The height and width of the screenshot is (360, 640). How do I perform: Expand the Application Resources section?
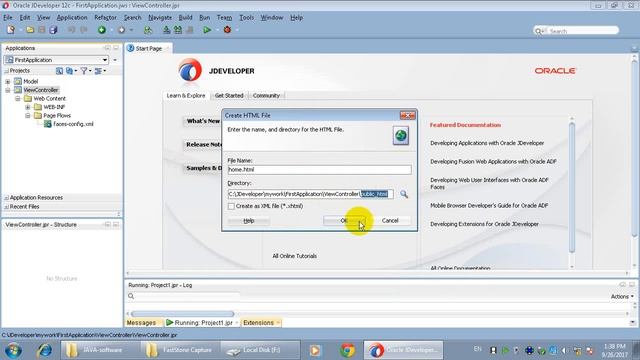point(6,198)
